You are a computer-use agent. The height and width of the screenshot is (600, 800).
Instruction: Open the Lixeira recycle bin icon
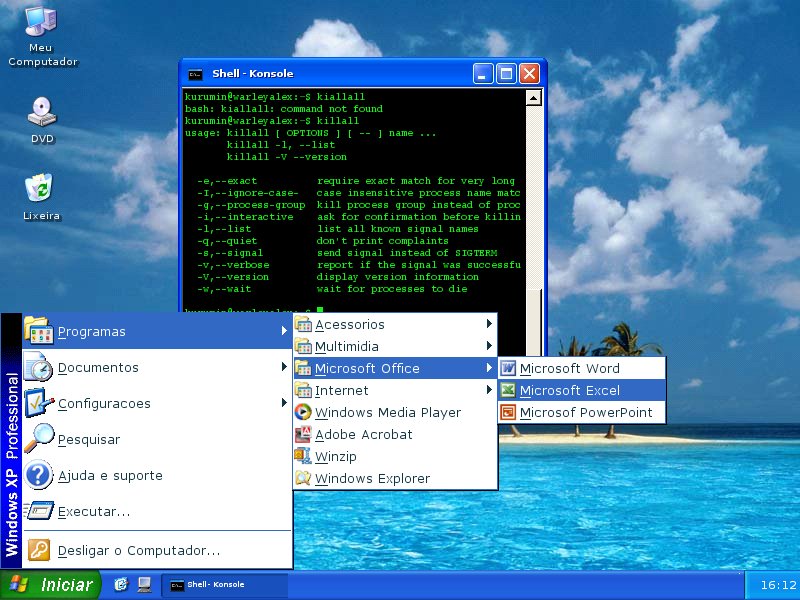41,196
